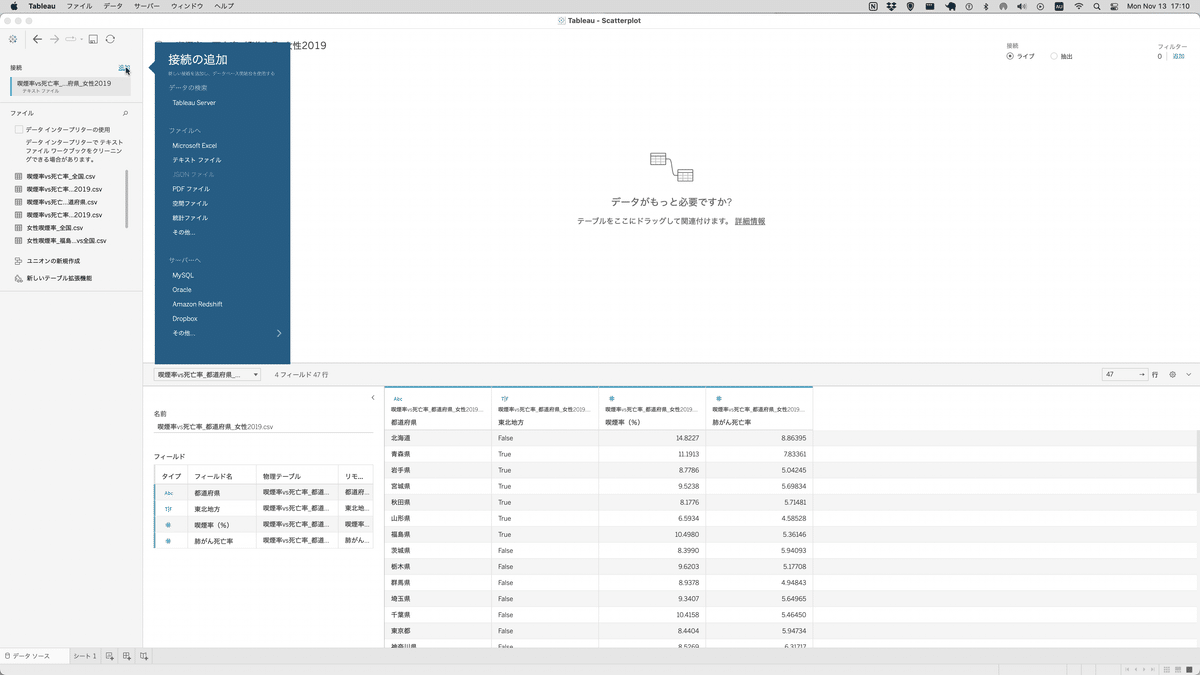Screen dimensions: 1200x675
Task: Open the サーバー menu
Action: point(147,6)
